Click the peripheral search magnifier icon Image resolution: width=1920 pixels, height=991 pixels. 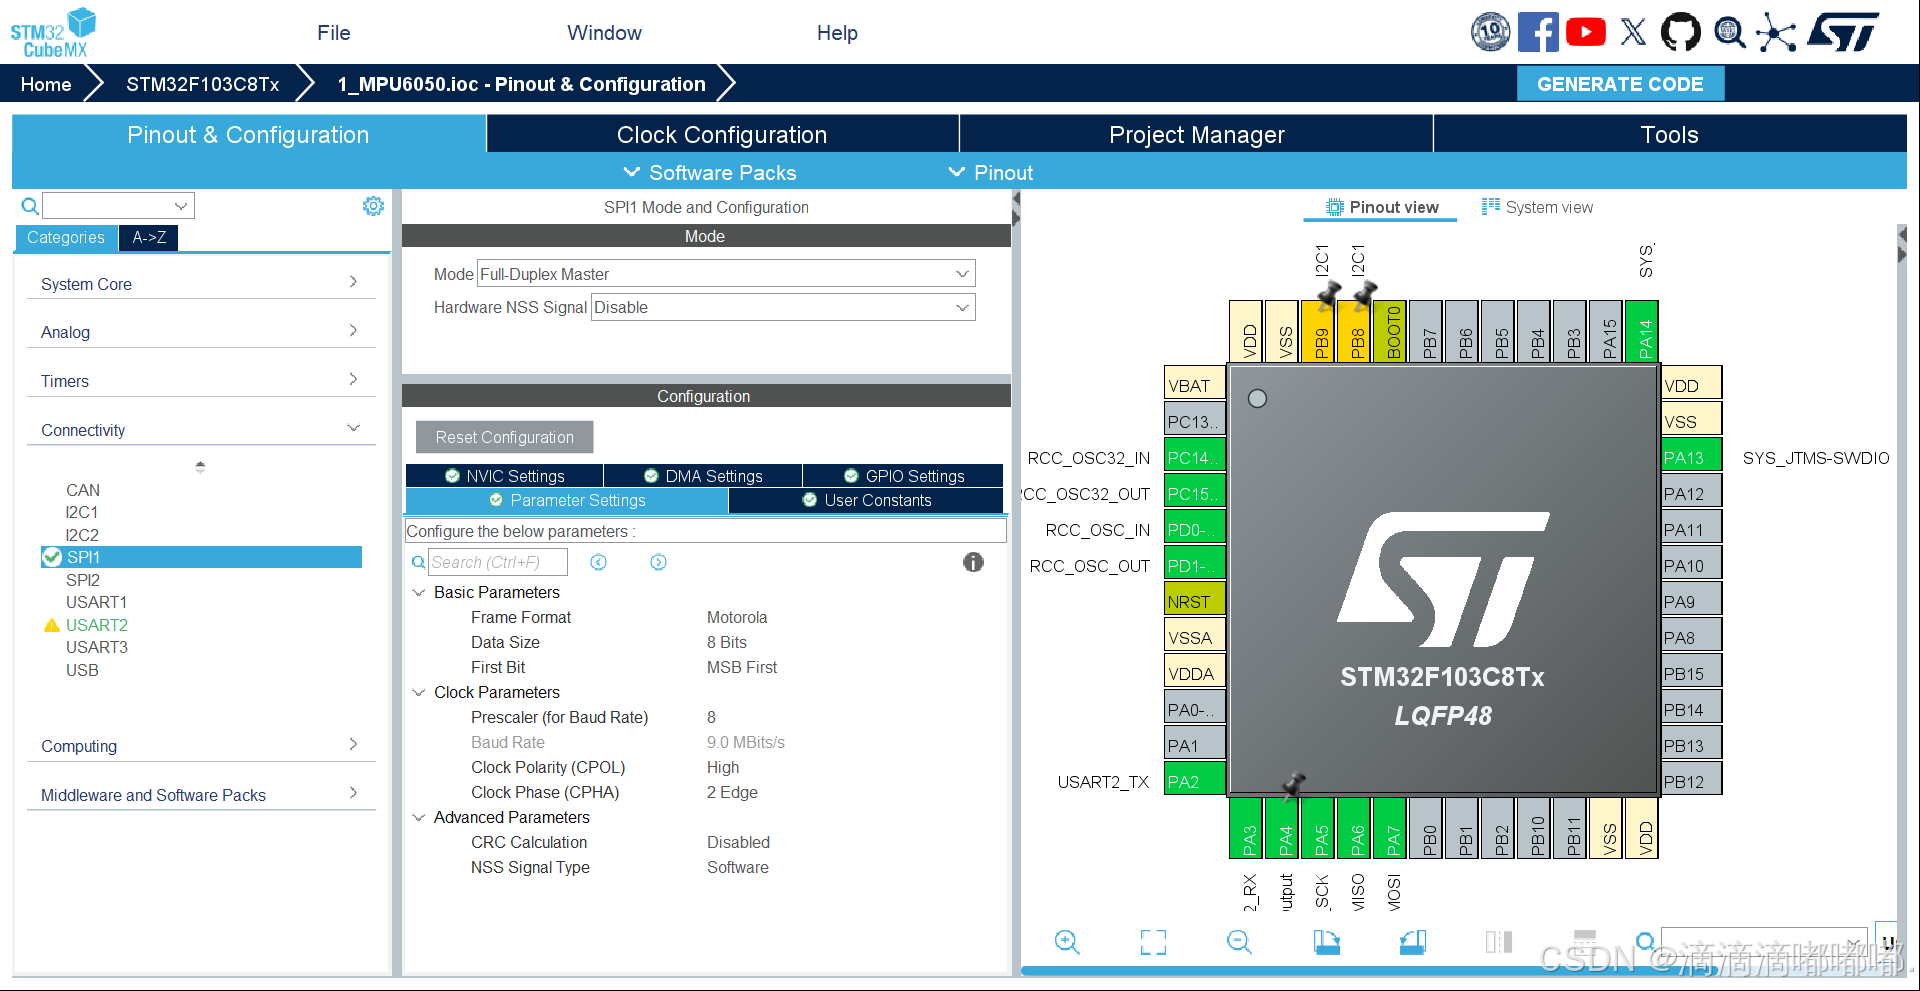(x=30, y=206)
